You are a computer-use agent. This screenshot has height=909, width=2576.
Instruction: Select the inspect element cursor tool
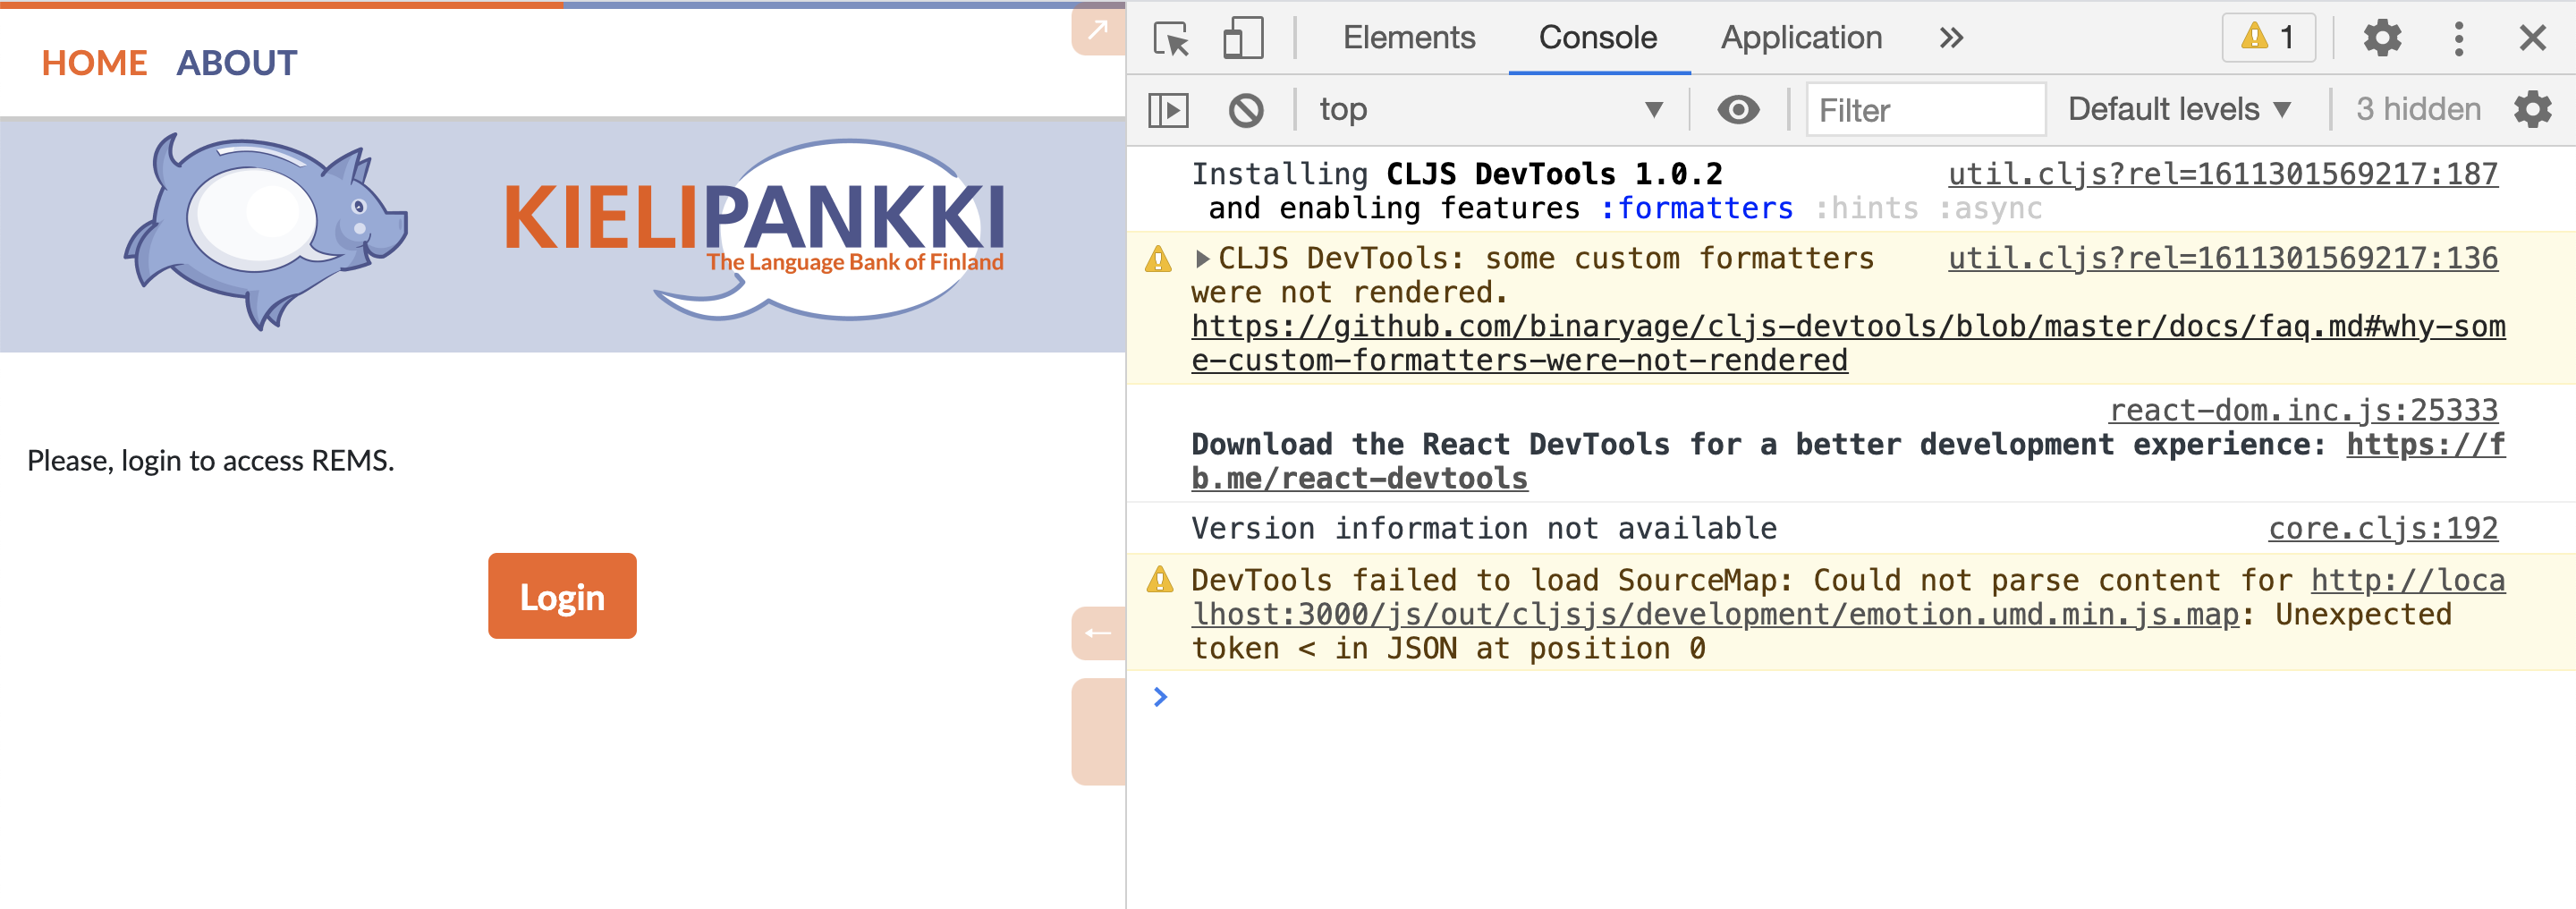pos(1172,38)
